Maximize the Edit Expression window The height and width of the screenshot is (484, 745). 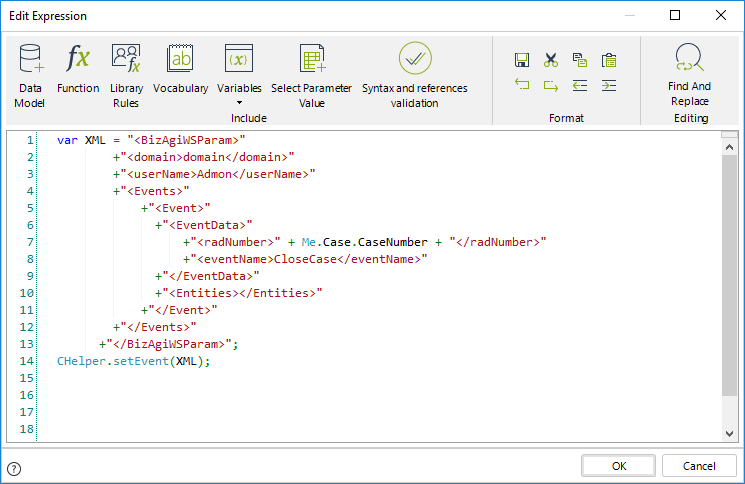tap(675, 15)
